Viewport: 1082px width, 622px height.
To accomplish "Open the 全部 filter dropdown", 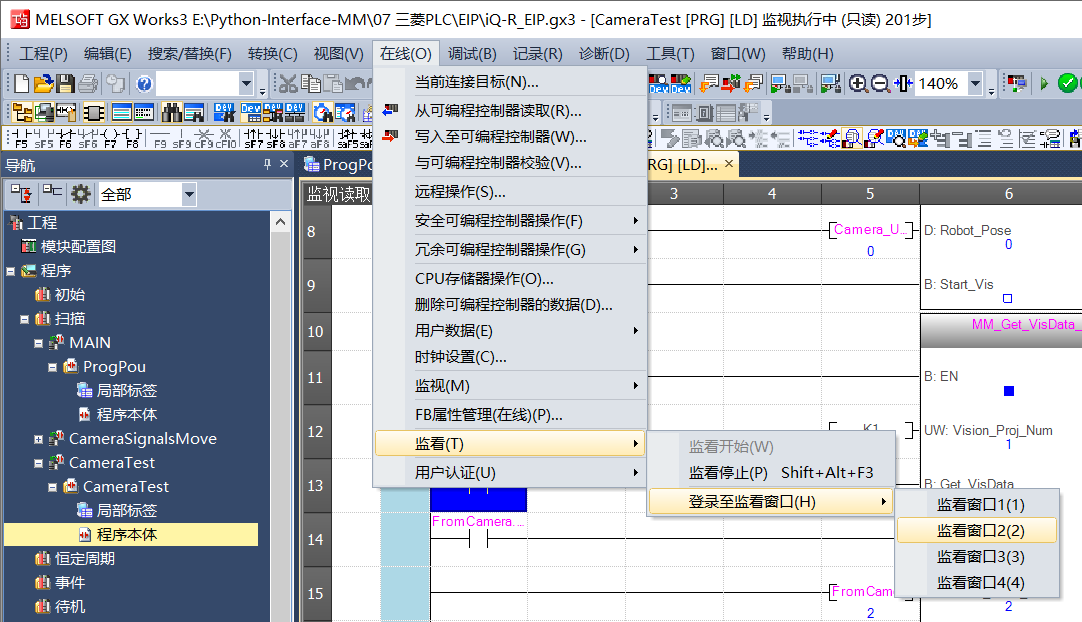I will (x=188, y=195).
